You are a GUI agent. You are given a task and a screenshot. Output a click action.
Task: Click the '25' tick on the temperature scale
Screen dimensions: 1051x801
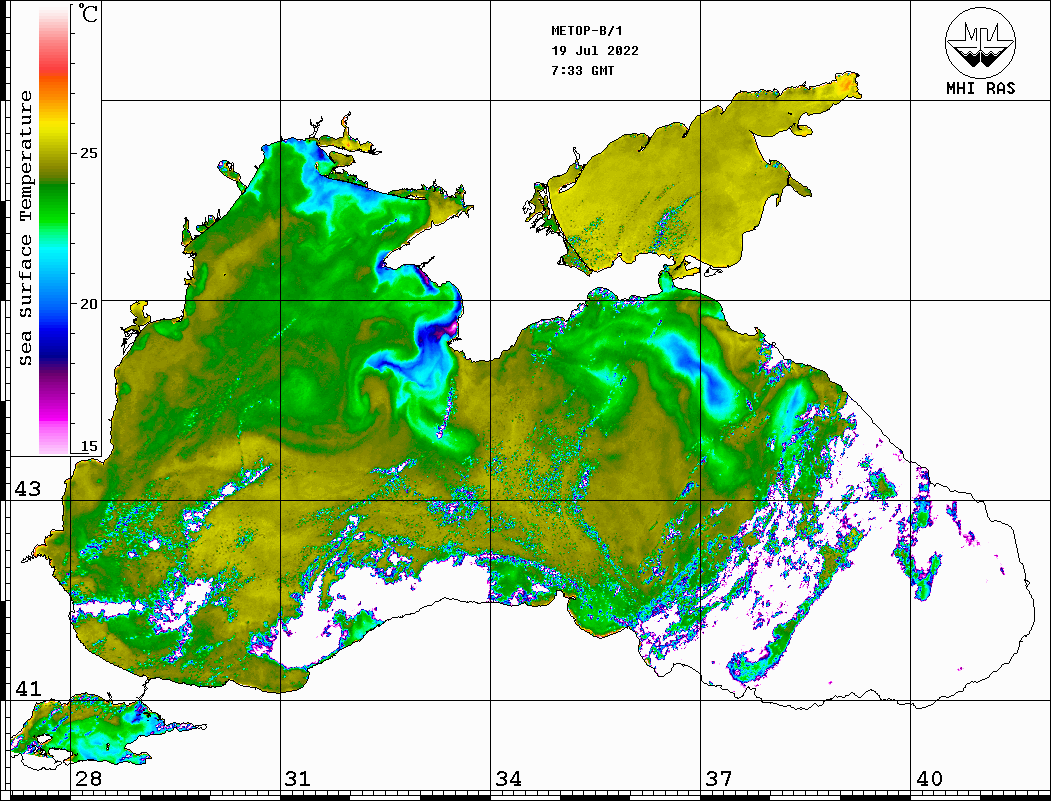click(x=88, y=153)
